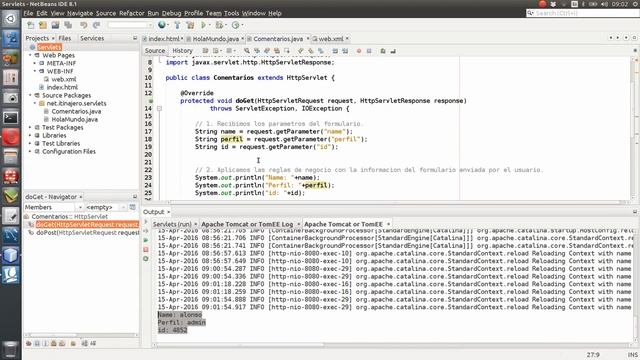Open the <empty> filter dropdown in Navigator
This screenshot has height=360, width=640.
point(106,207)
